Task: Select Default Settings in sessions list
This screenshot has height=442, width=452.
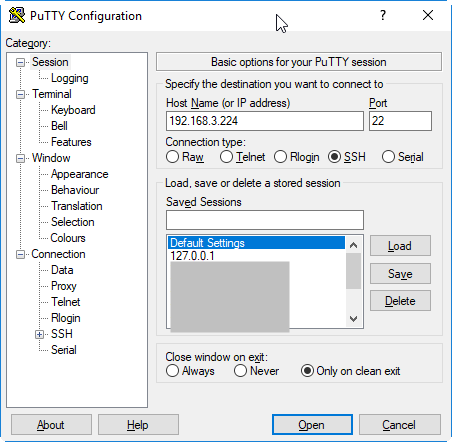Action: coord(256,243)
